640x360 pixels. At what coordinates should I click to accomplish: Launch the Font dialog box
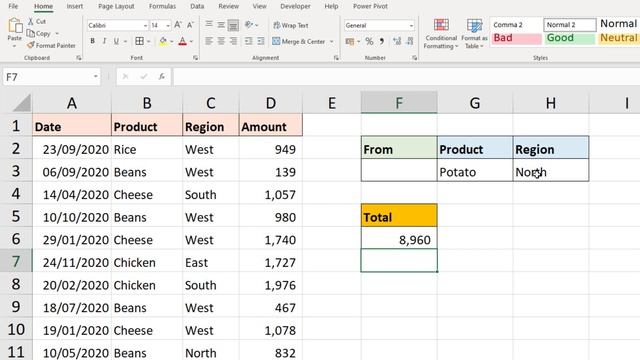pos(195,58)
